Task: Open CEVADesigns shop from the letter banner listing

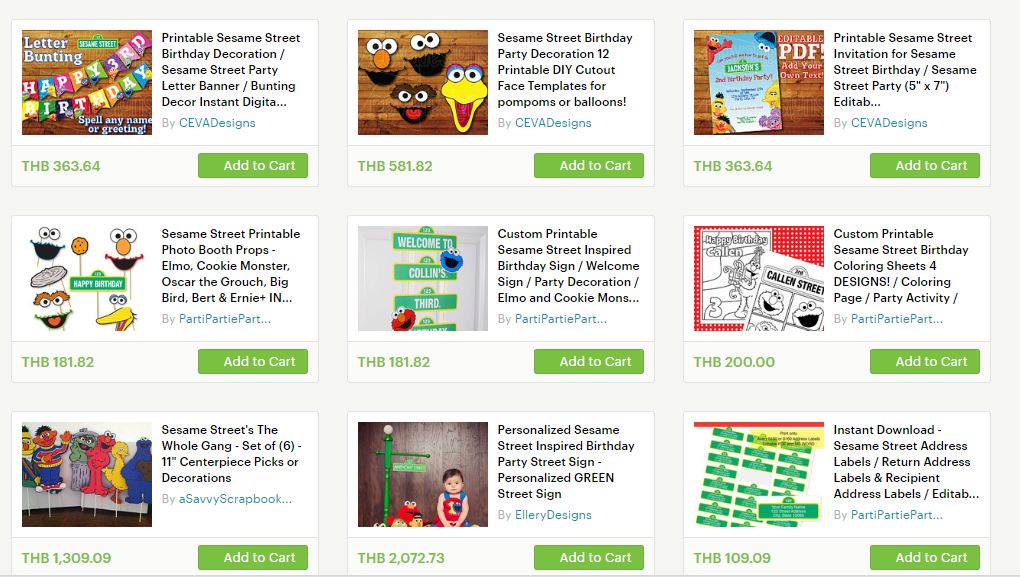Action: coord(217,123)
